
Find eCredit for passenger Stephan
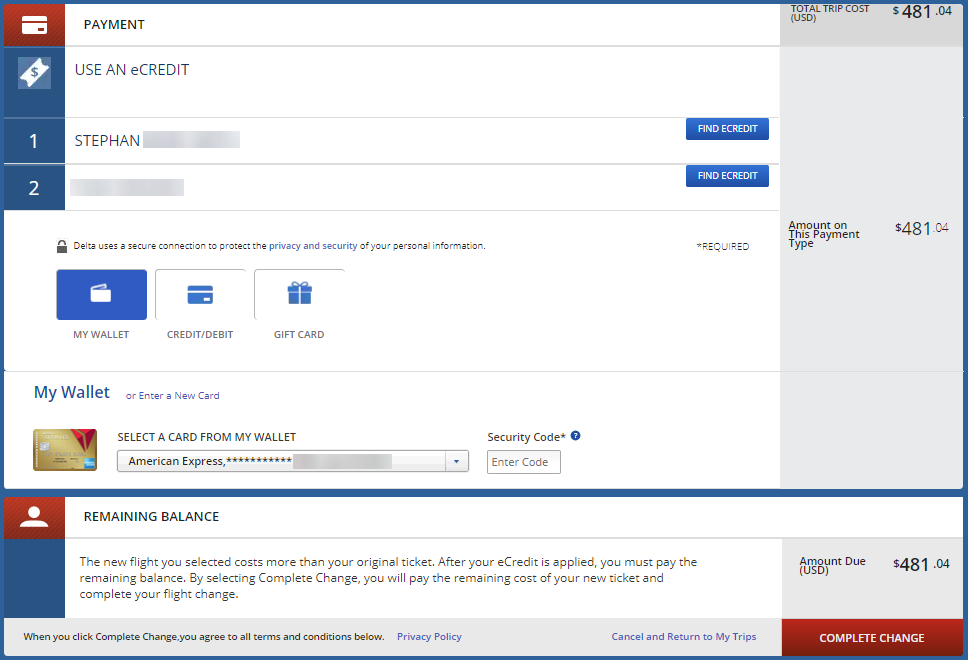(x=727, y=129)
